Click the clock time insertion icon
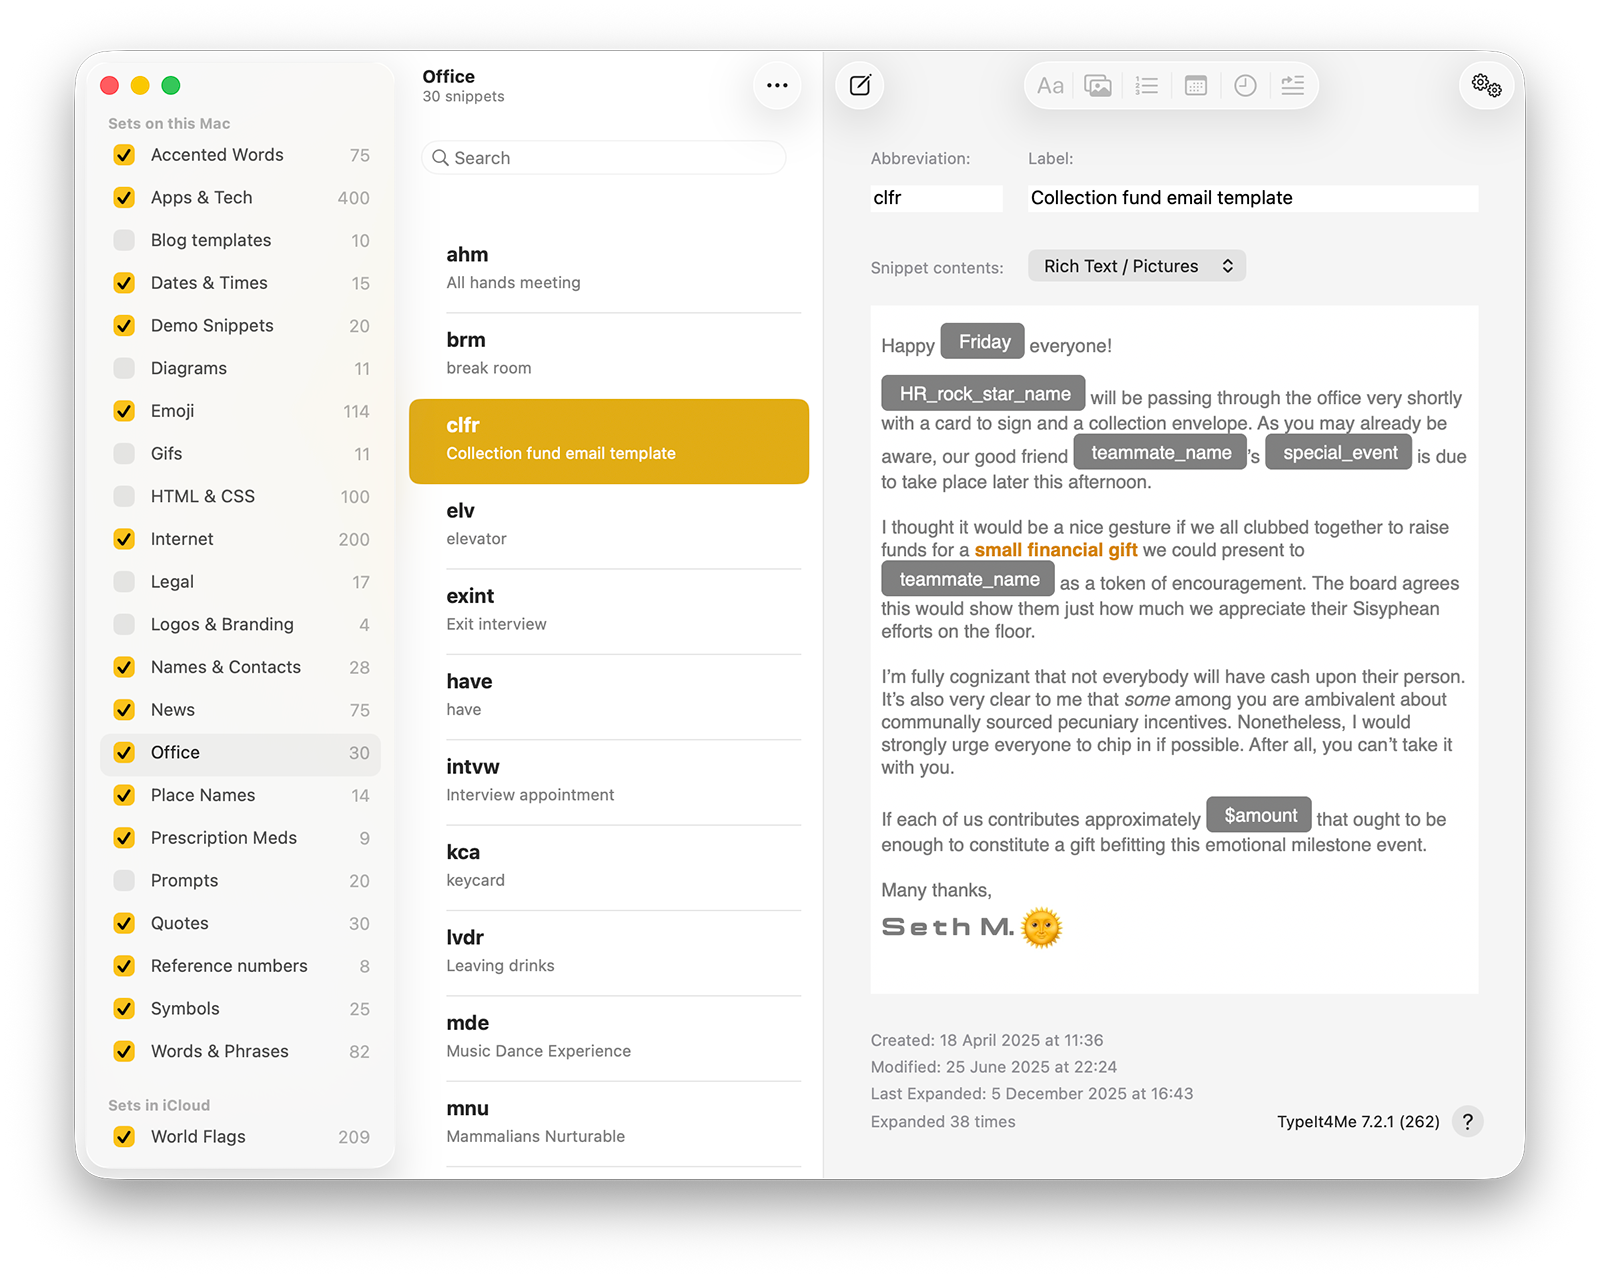 [x=1244, y=85]
